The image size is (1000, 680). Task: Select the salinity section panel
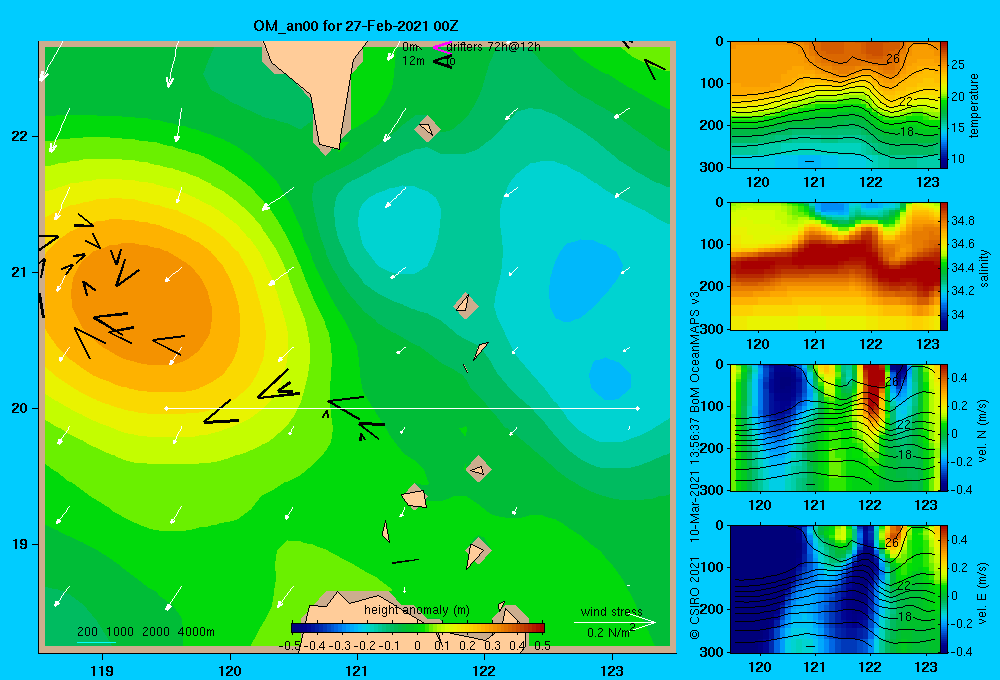835,266
